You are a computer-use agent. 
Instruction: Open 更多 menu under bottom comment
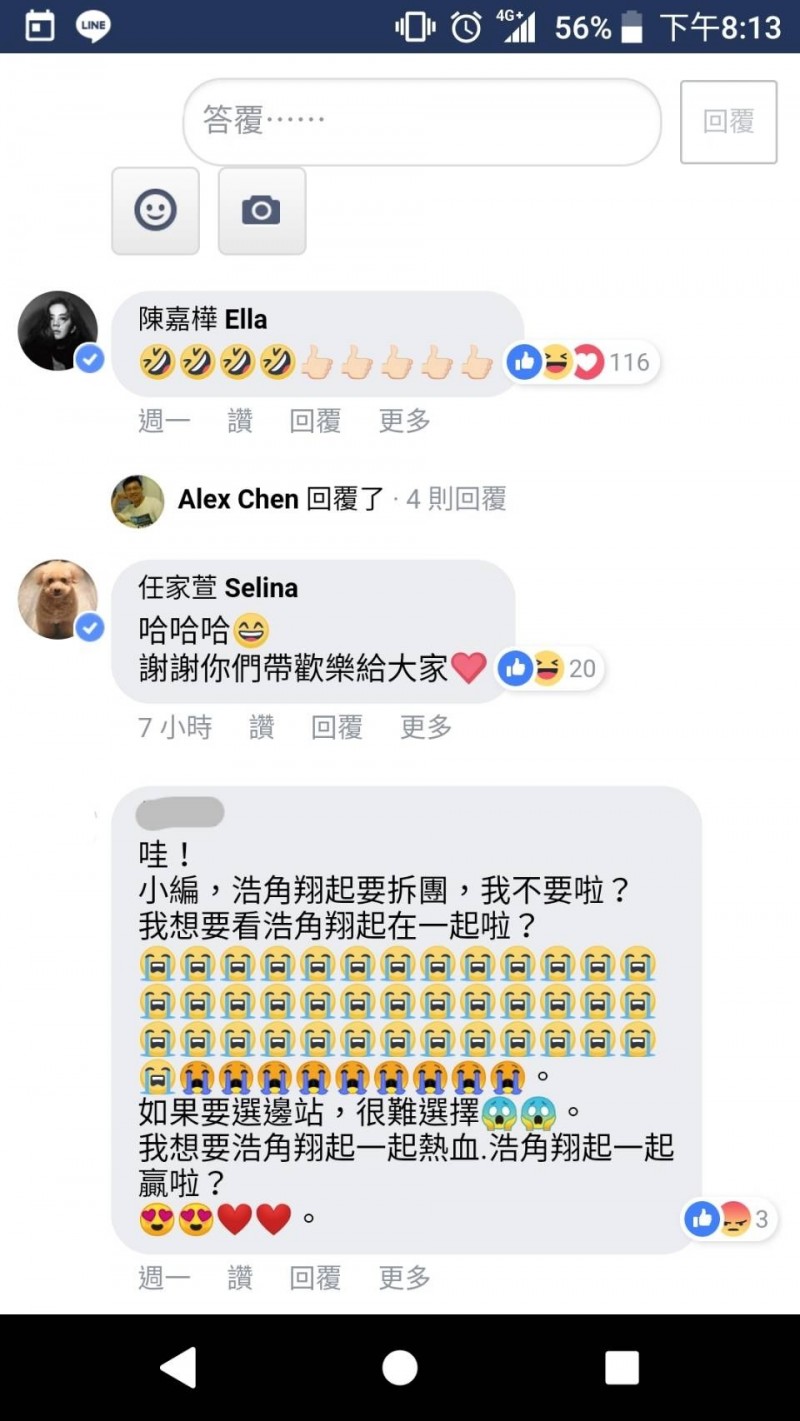tap(405, 1277)
